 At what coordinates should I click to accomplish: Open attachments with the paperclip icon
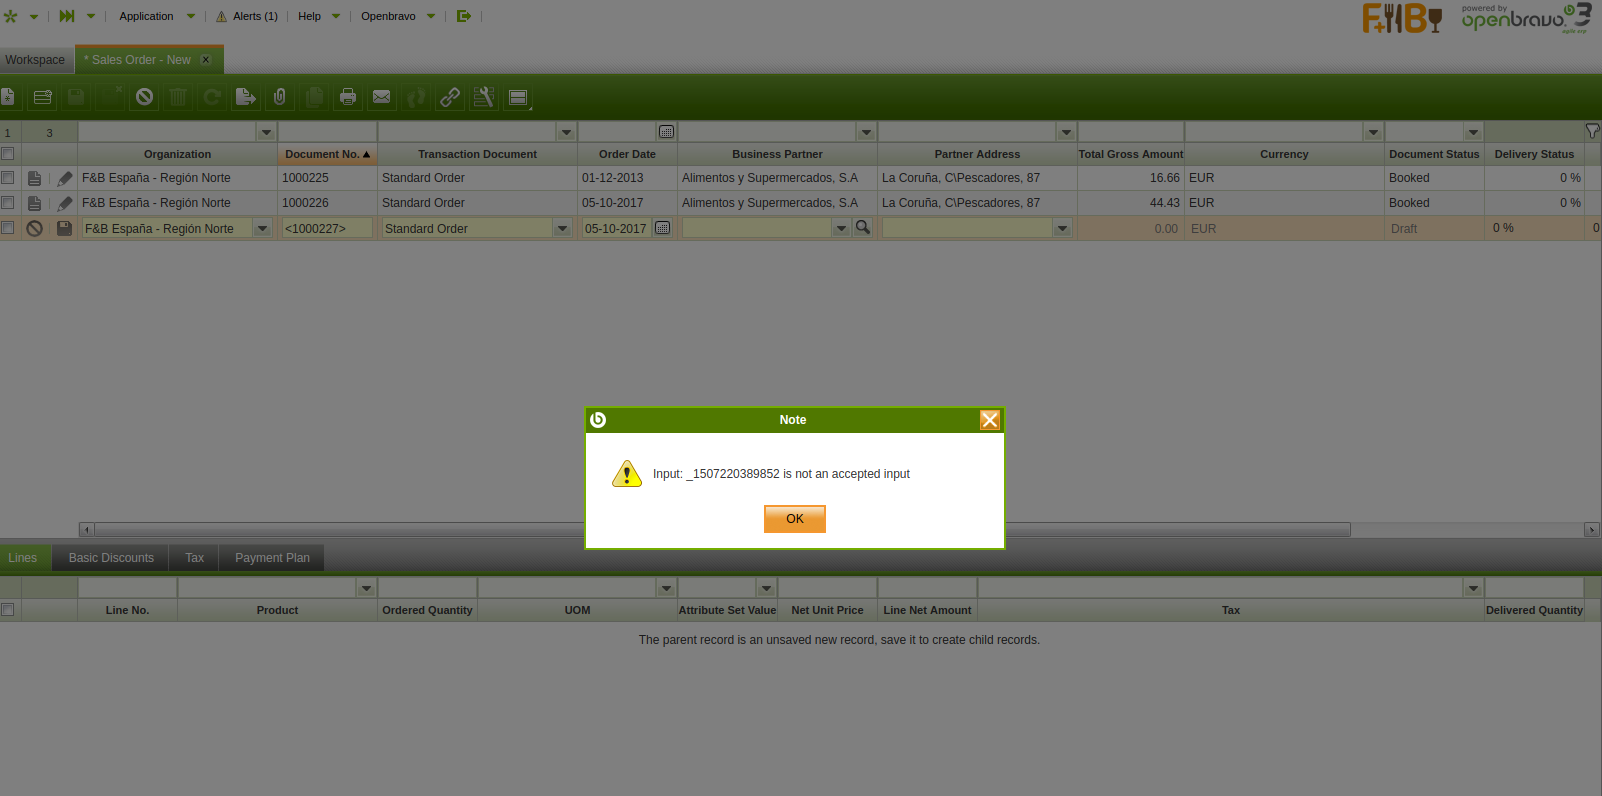coord(280,97)
